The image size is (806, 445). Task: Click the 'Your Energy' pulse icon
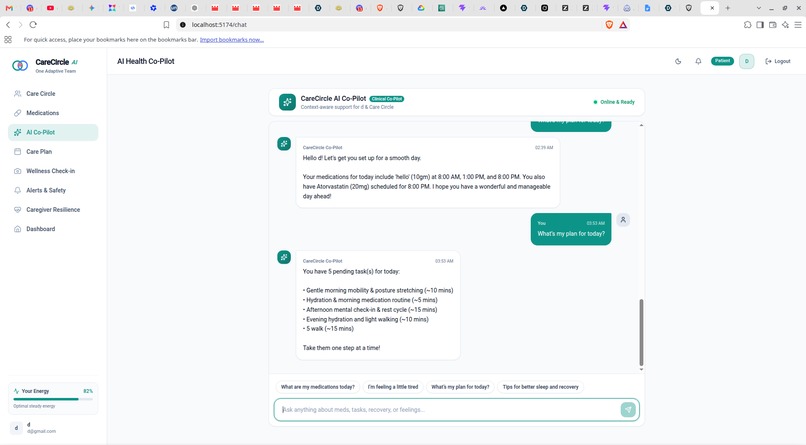point(16,391)
